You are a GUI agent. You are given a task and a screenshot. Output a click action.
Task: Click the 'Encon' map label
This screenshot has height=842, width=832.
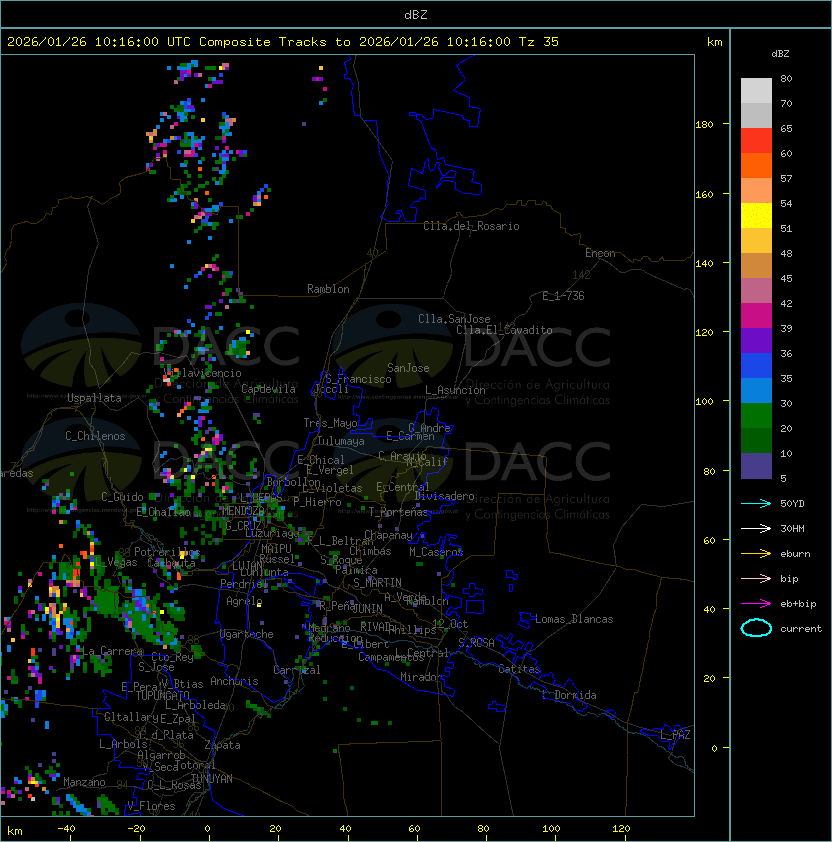(x=600, y=253)
